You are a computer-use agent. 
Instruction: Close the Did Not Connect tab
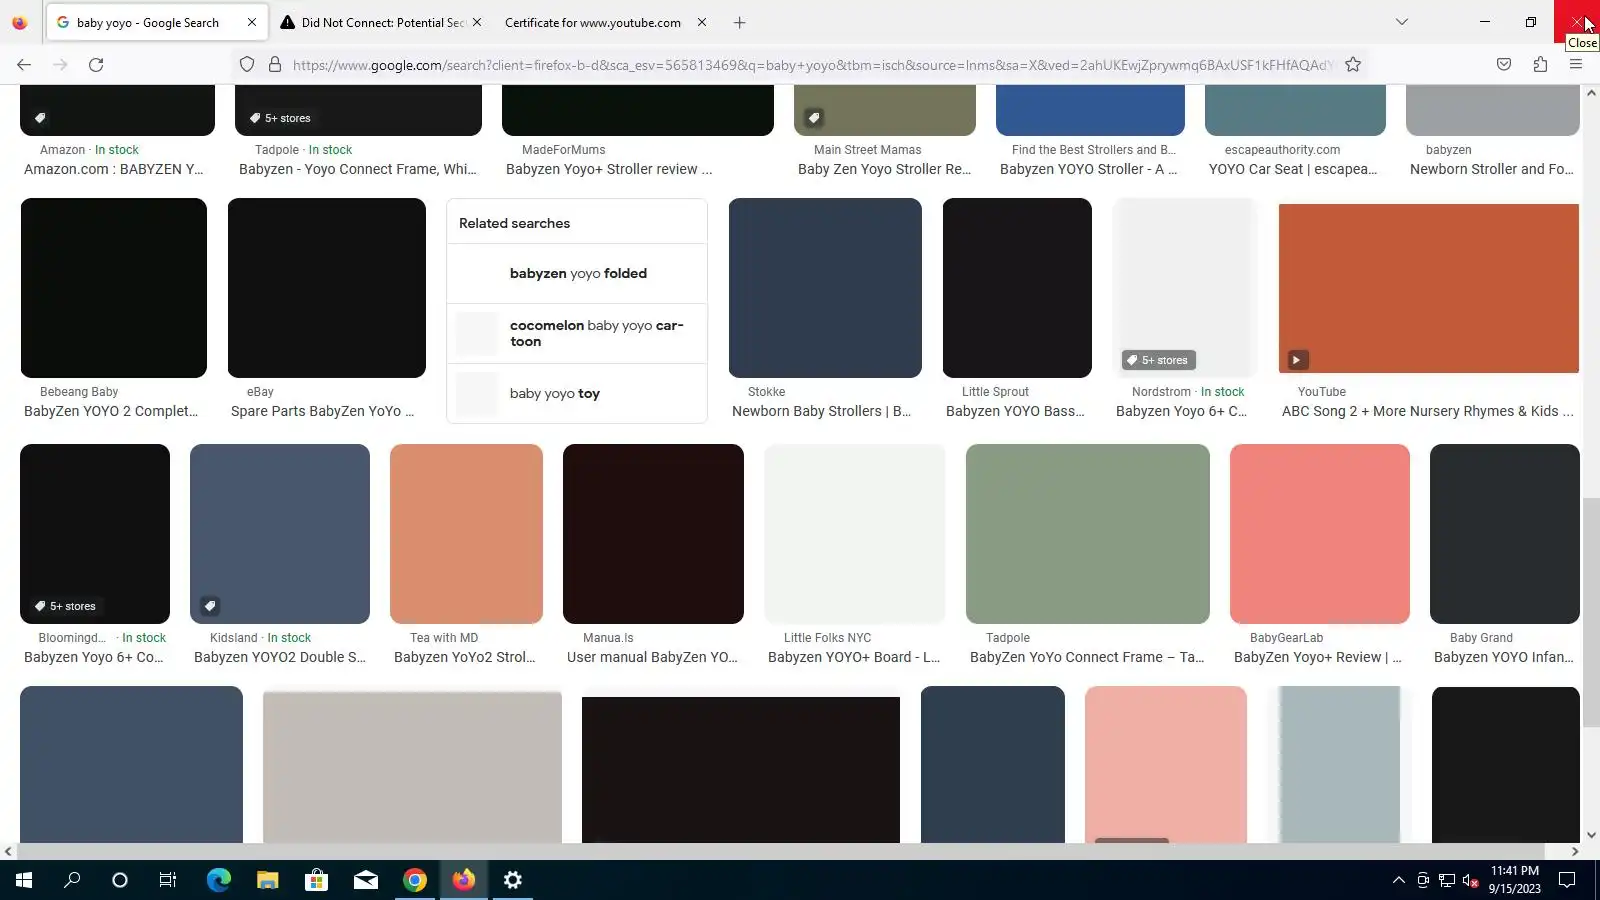pyautogui.click(x=477, y=22)
